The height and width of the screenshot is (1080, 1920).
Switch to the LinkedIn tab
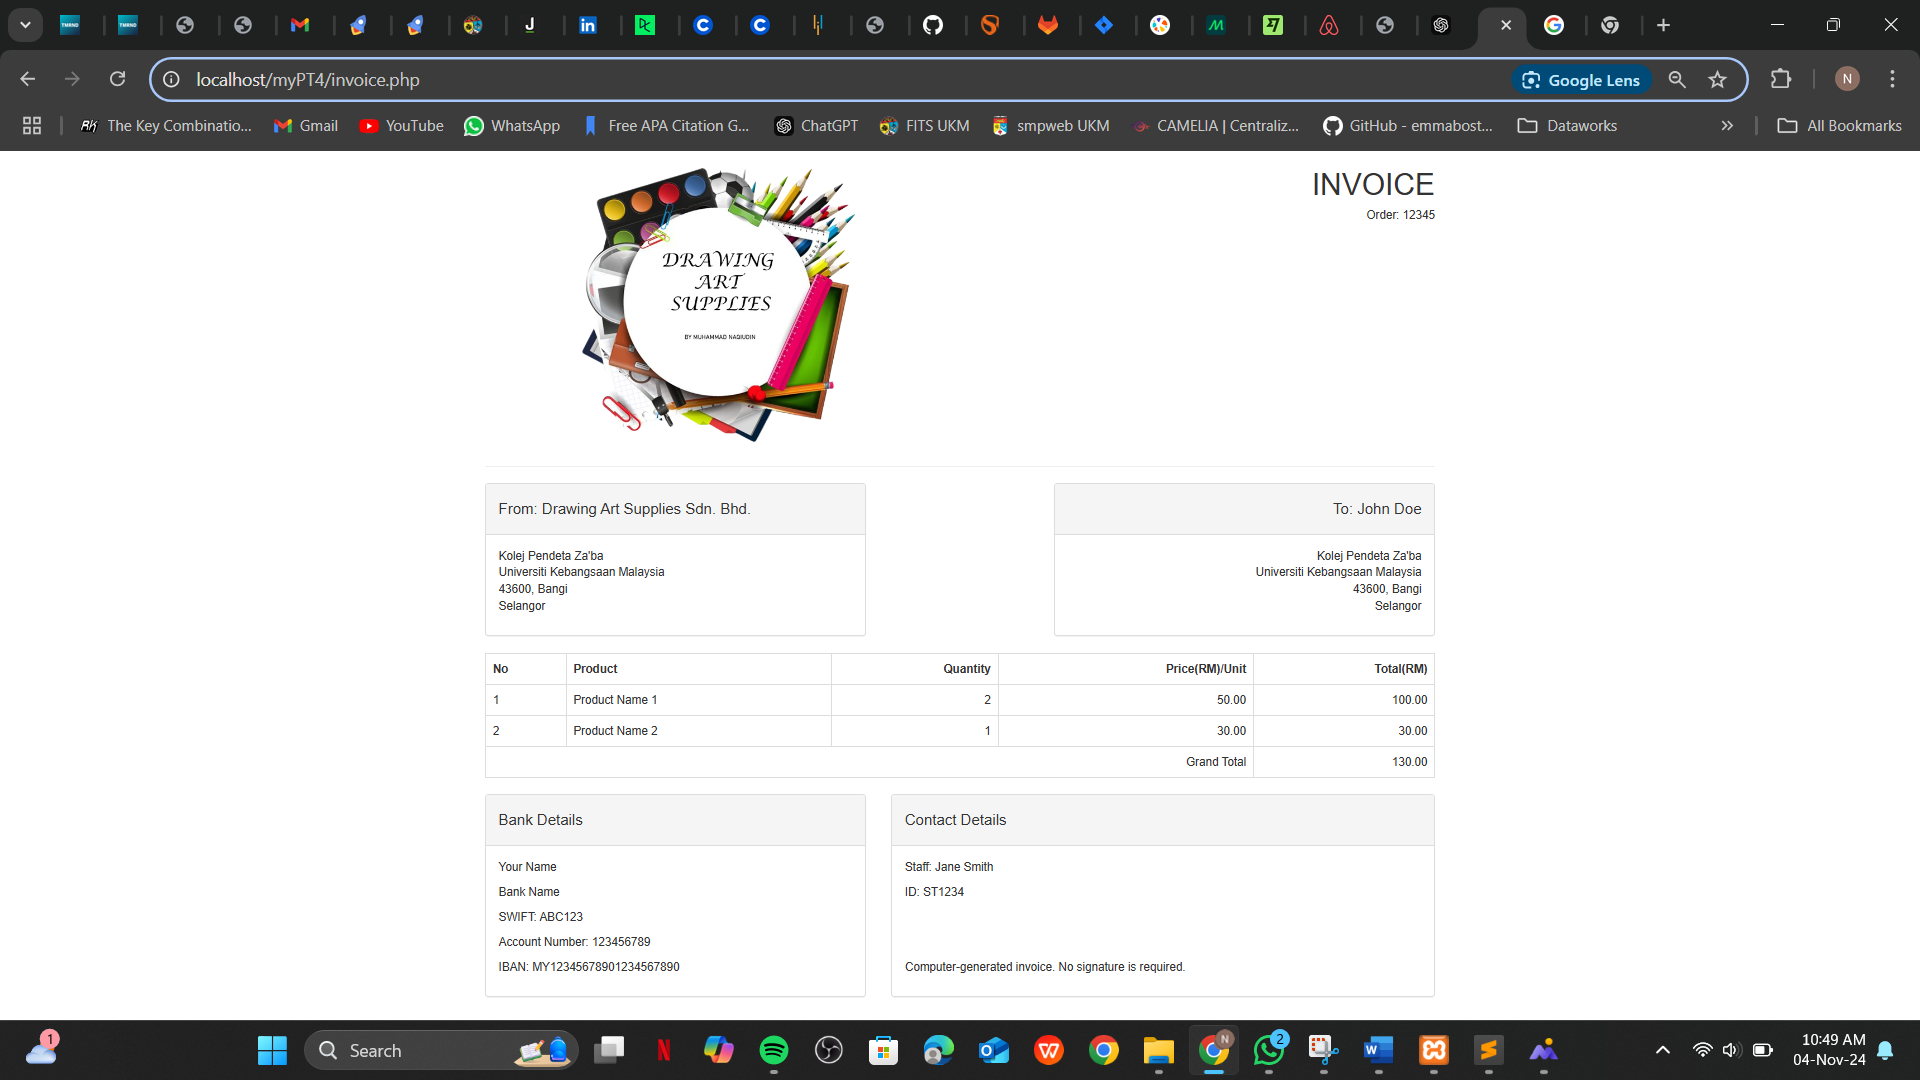[x=589, y=24]
